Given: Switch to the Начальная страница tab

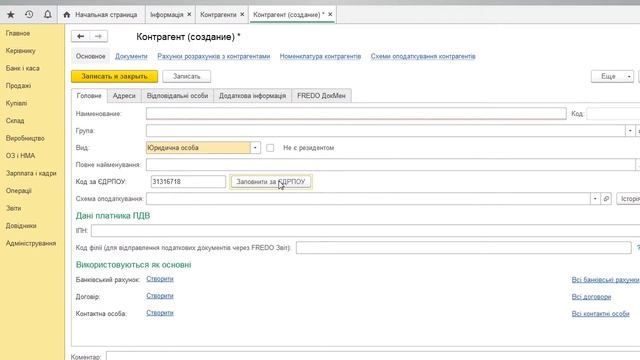Looking at the screenshot, I should [x=101, y=15].
